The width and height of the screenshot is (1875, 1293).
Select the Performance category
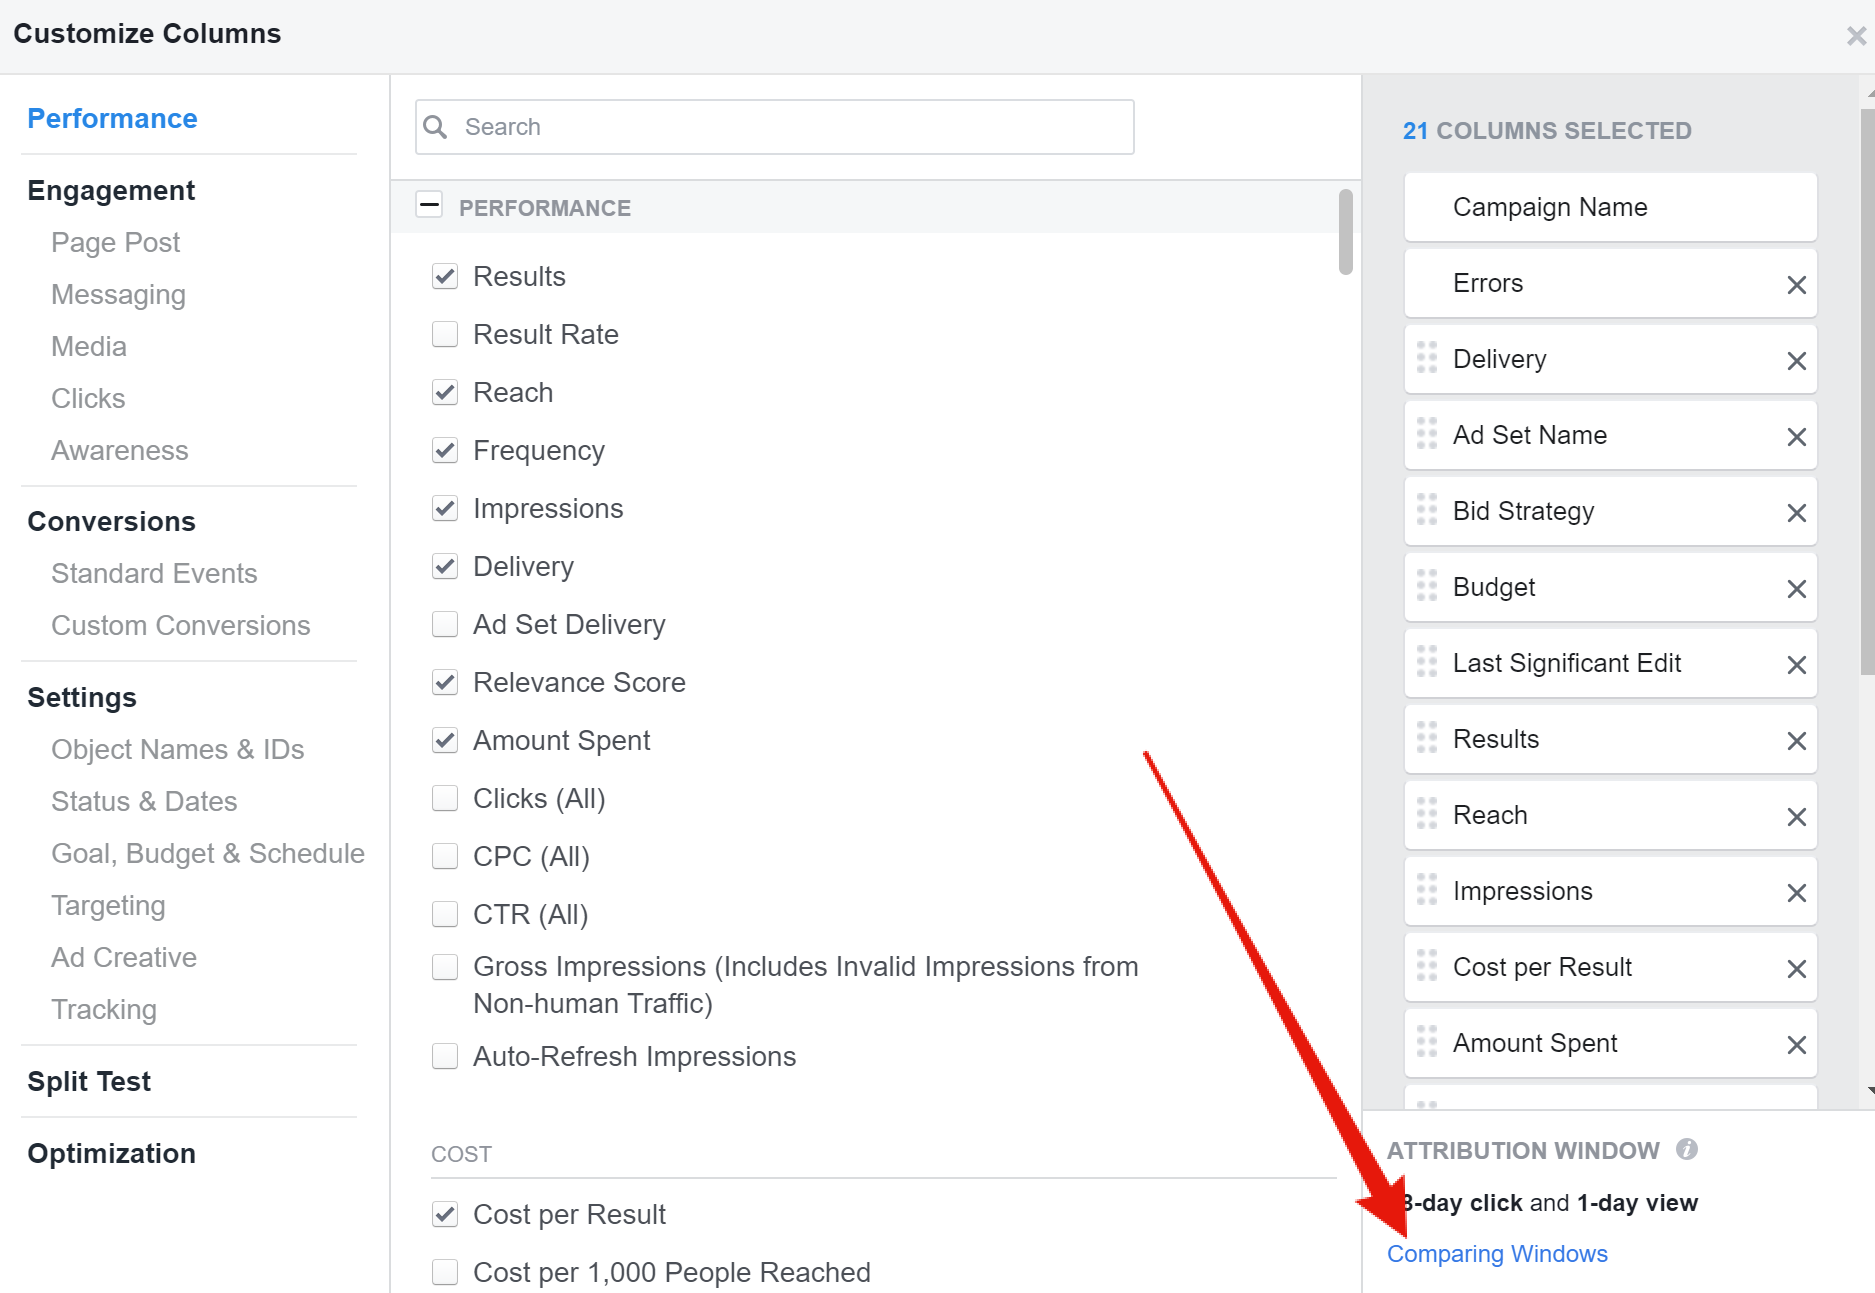pos(112,118)
